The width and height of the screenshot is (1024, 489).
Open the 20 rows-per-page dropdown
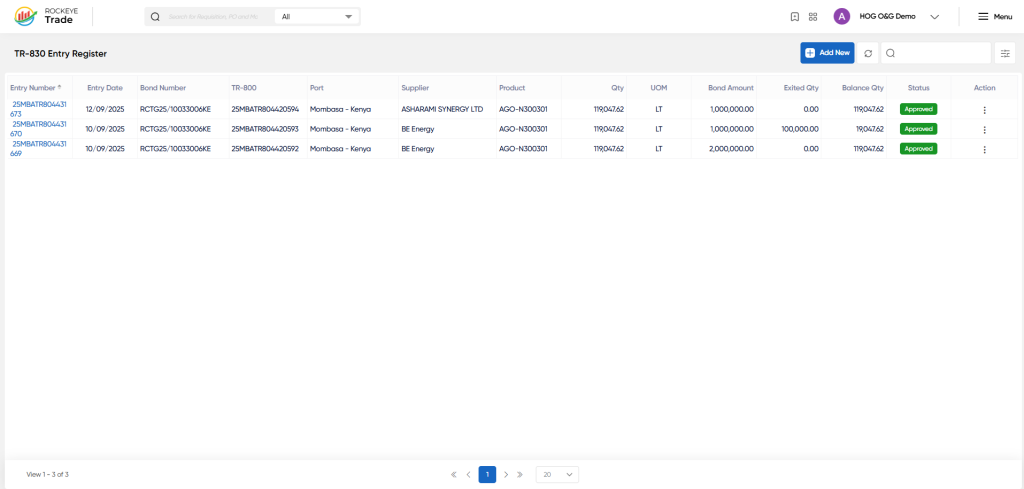point(557,475)
